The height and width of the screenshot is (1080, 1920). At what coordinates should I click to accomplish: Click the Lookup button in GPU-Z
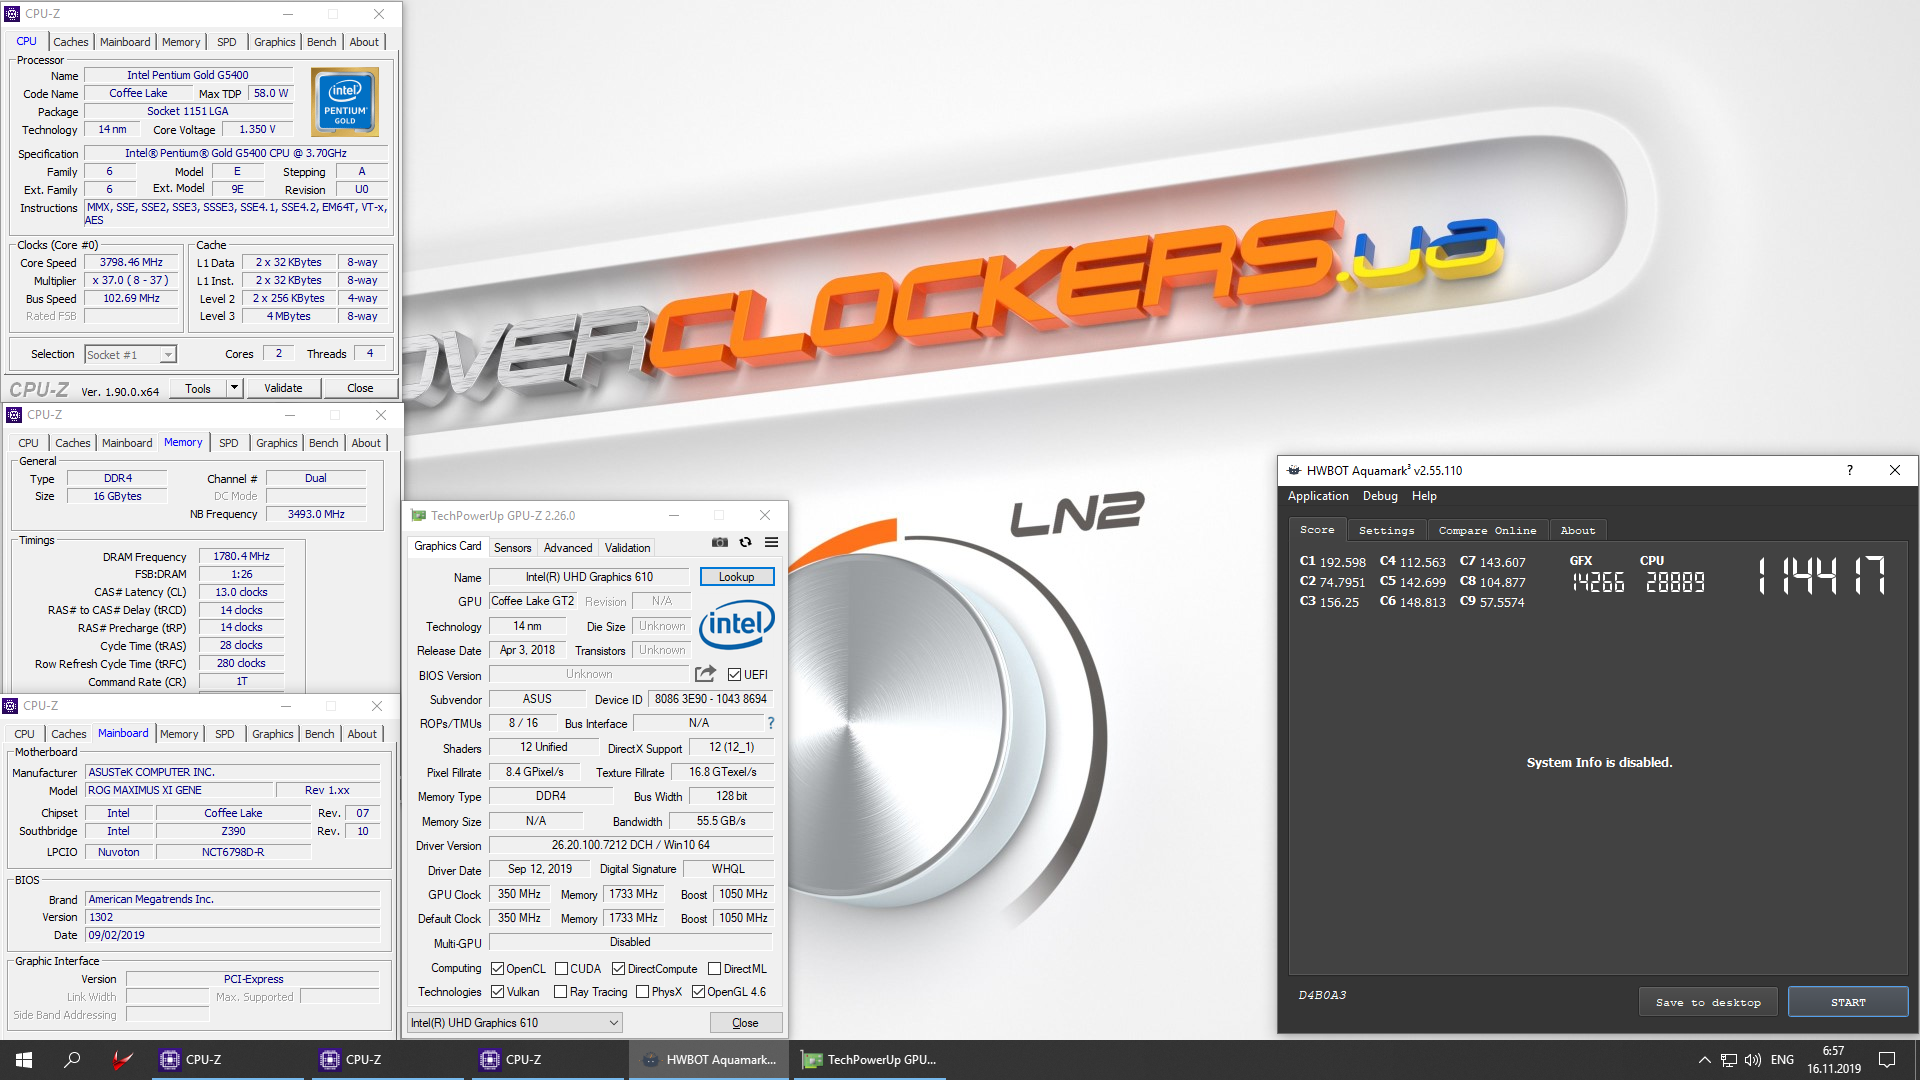click(x=737, y=577)
